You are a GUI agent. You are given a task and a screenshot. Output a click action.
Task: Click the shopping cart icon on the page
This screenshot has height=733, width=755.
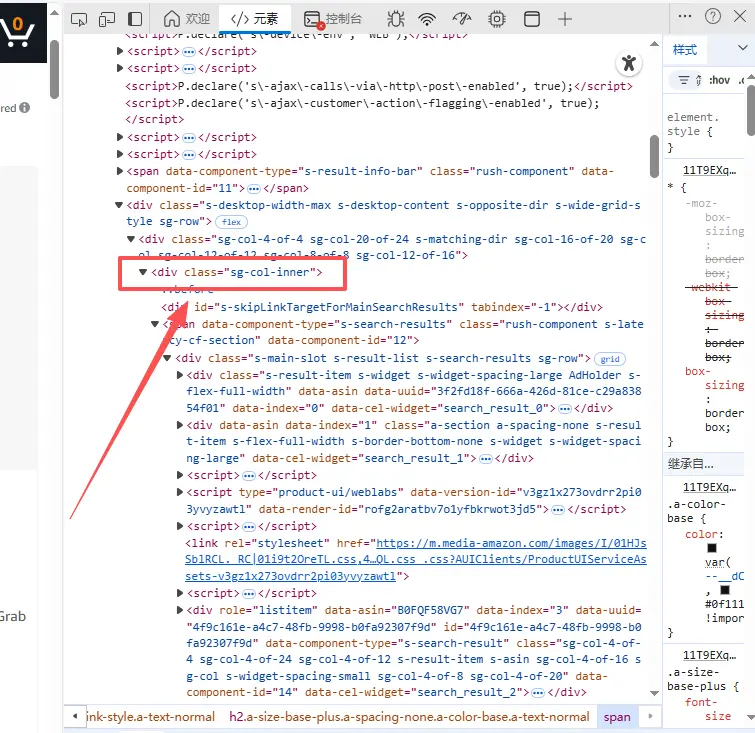18,32
